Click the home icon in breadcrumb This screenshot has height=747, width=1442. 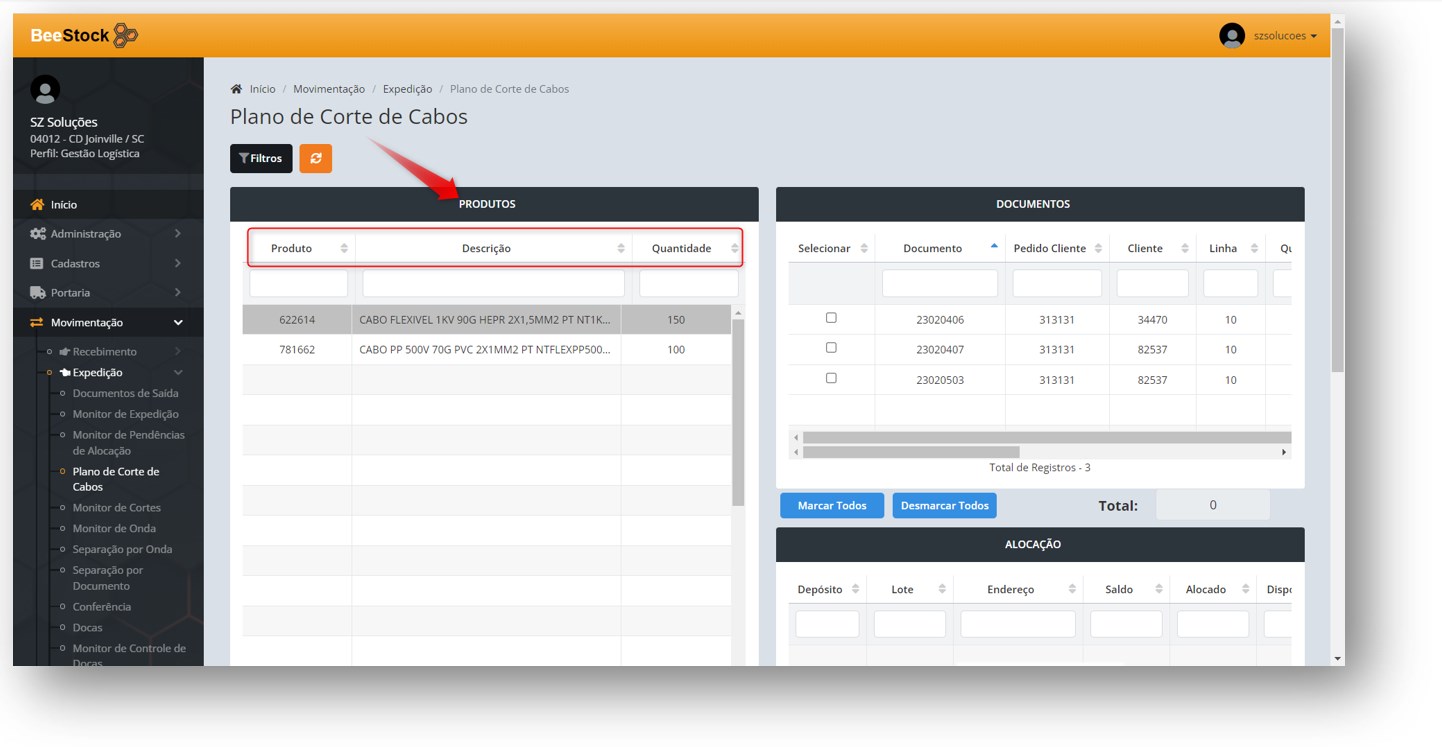[x=236, y=89]
